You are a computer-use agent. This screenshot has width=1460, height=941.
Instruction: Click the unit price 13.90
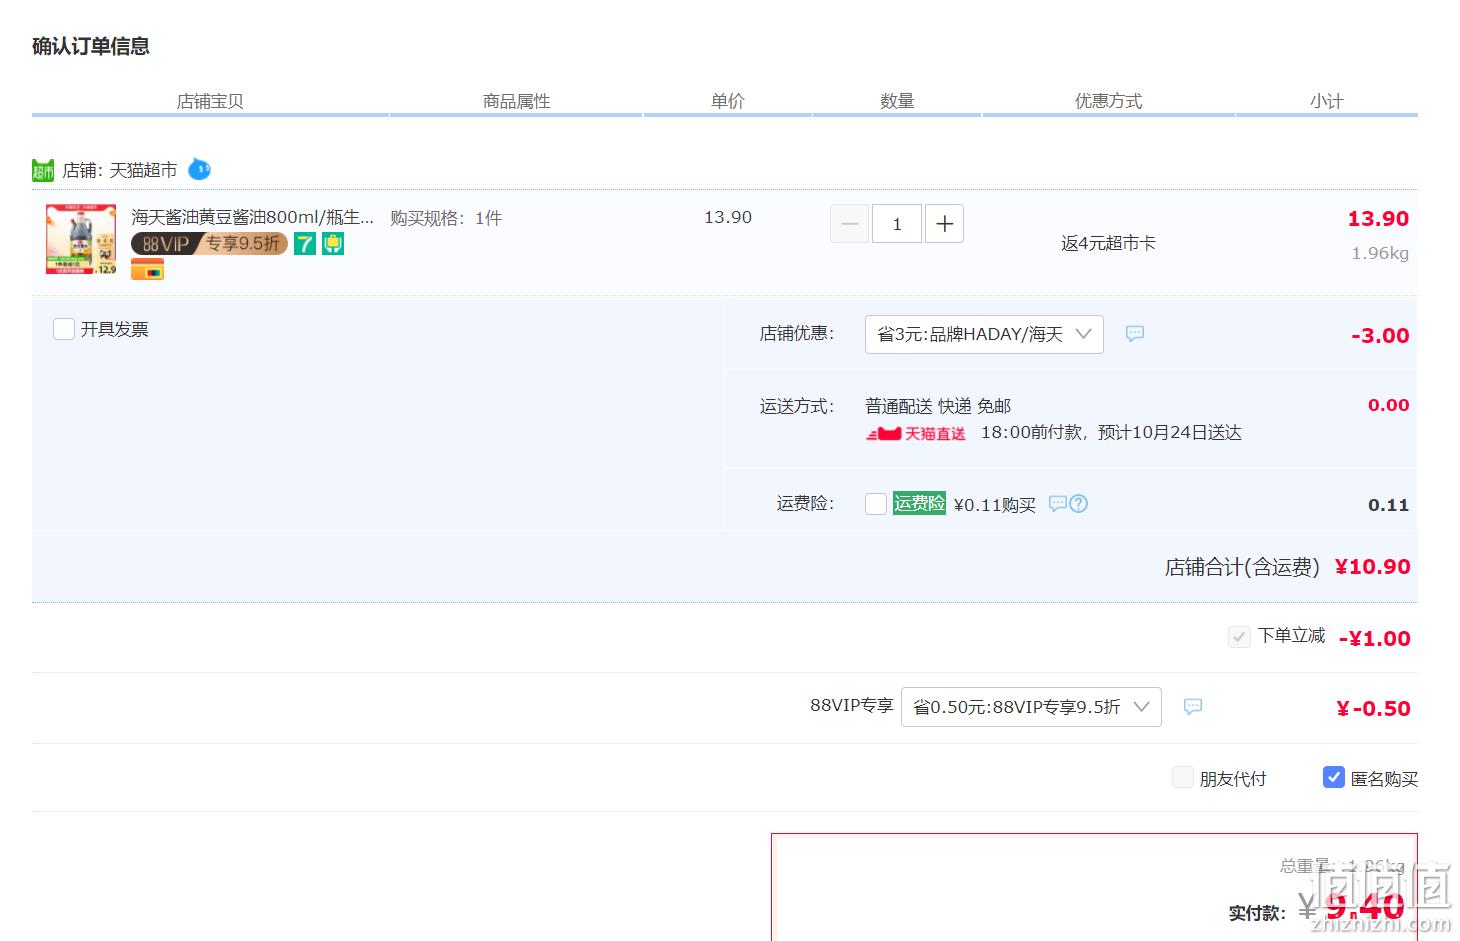(x=728, y=217)
